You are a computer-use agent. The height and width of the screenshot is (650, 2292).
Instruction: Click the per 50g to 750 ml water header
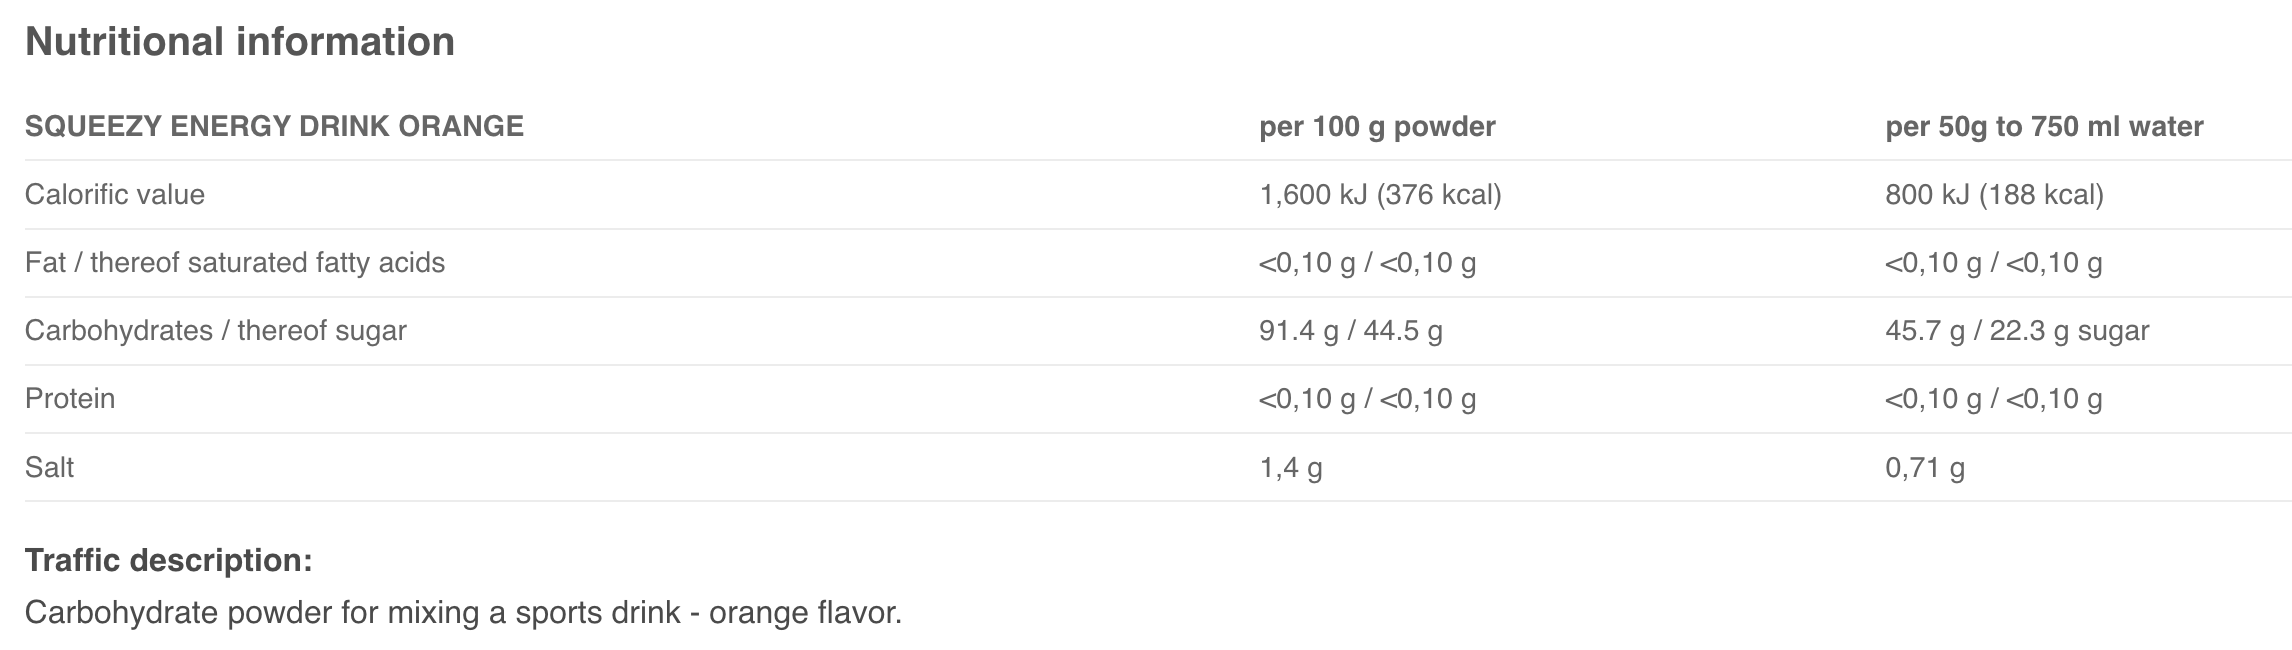point(2044,127)
